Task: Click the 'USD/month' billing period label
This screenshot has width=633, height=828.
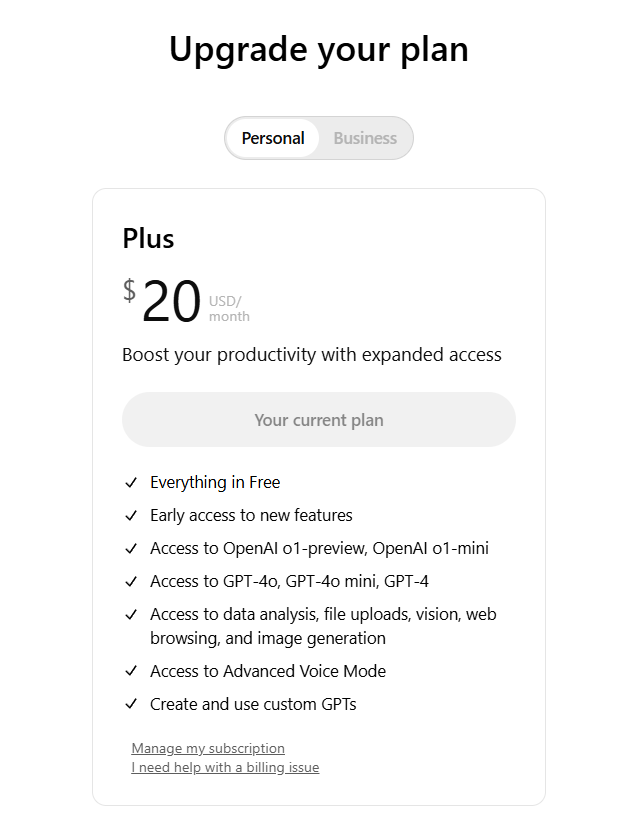Action: tap(229, 308)
